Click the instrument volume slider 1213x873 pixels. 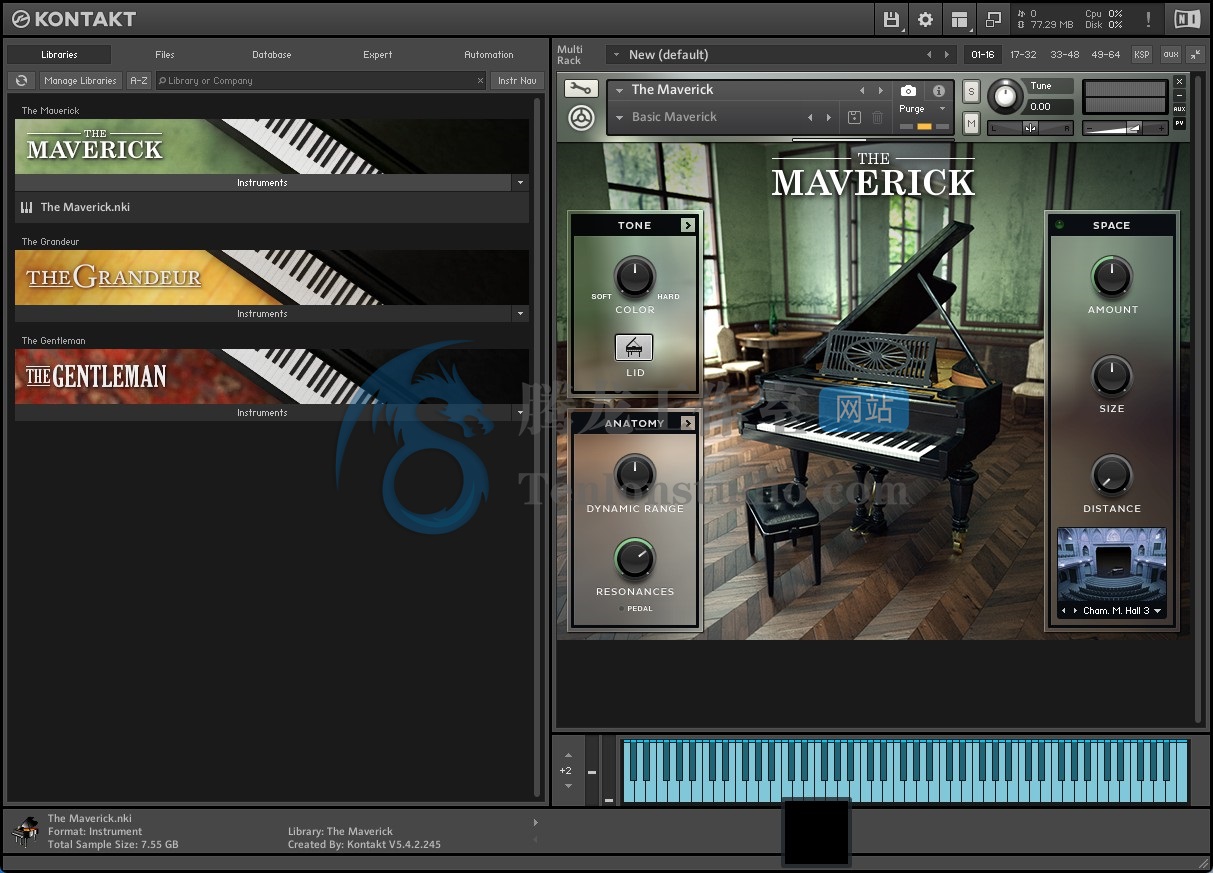(x=1125, y=128)
